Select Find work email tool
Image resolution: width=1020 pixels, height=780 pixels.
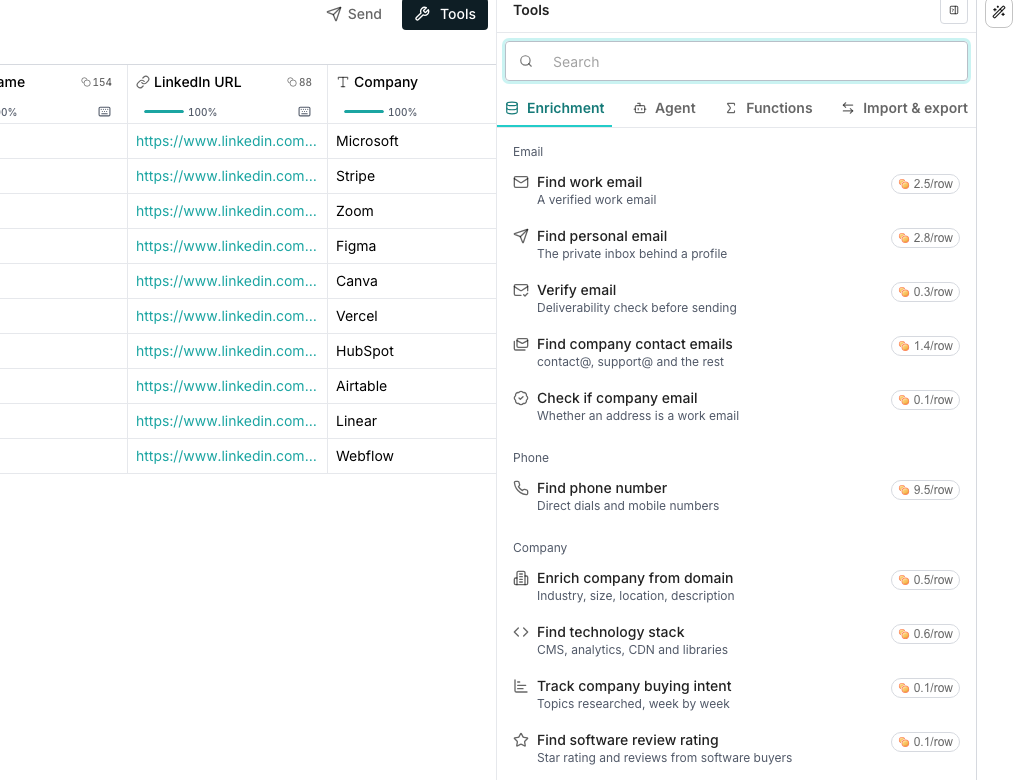click(736, 191)
